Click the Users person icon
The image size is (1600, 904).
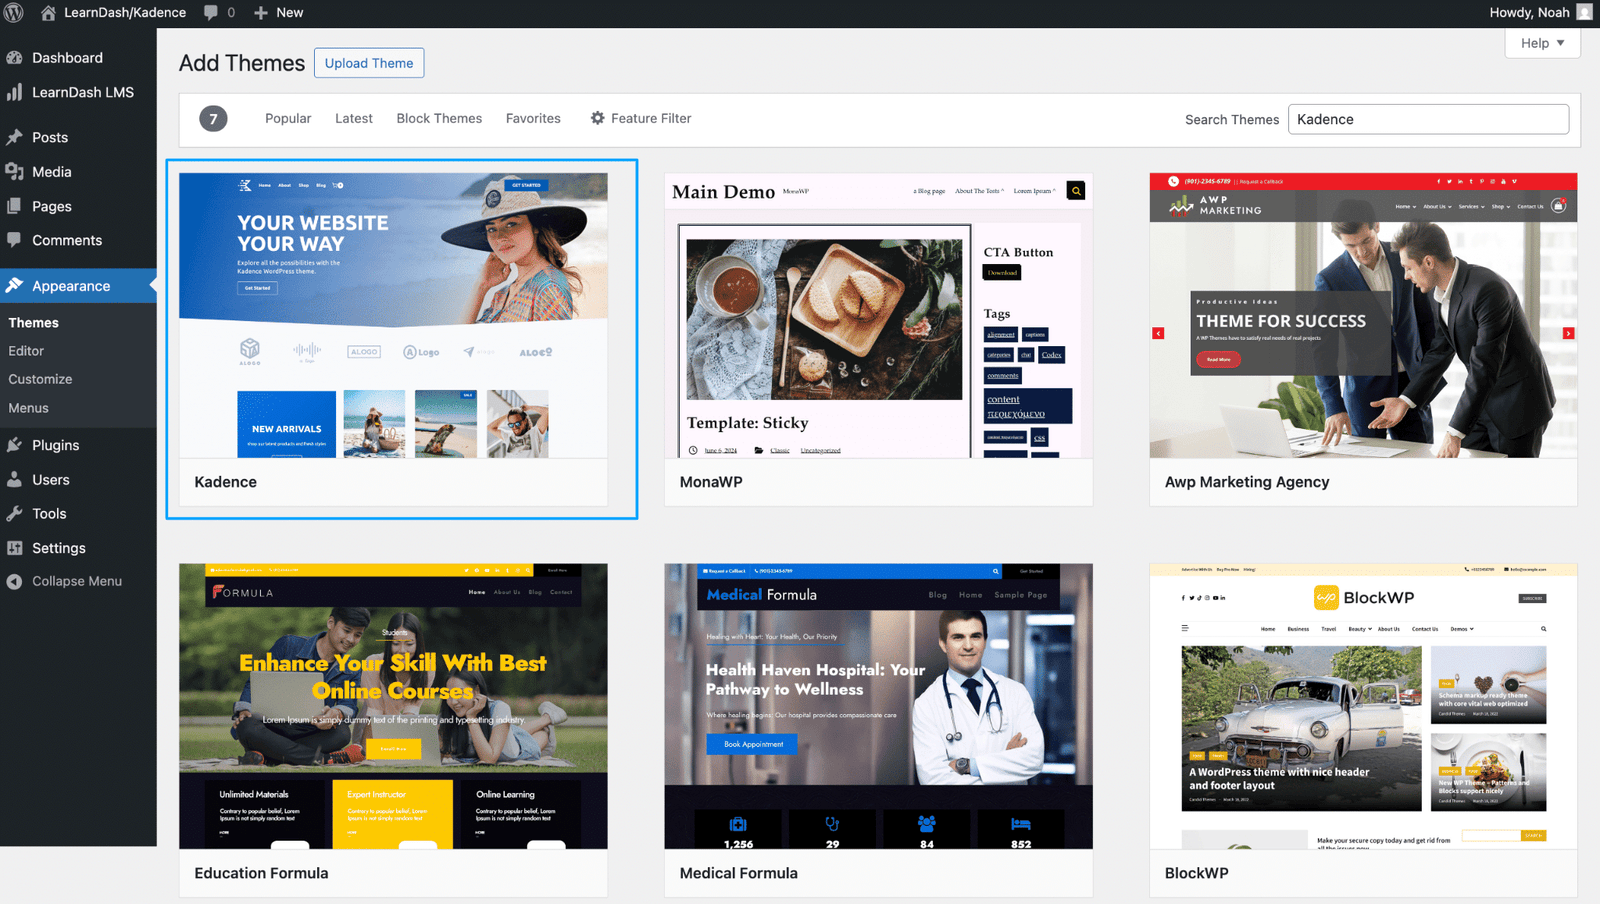pyautogui.click(x=14, y=480)
